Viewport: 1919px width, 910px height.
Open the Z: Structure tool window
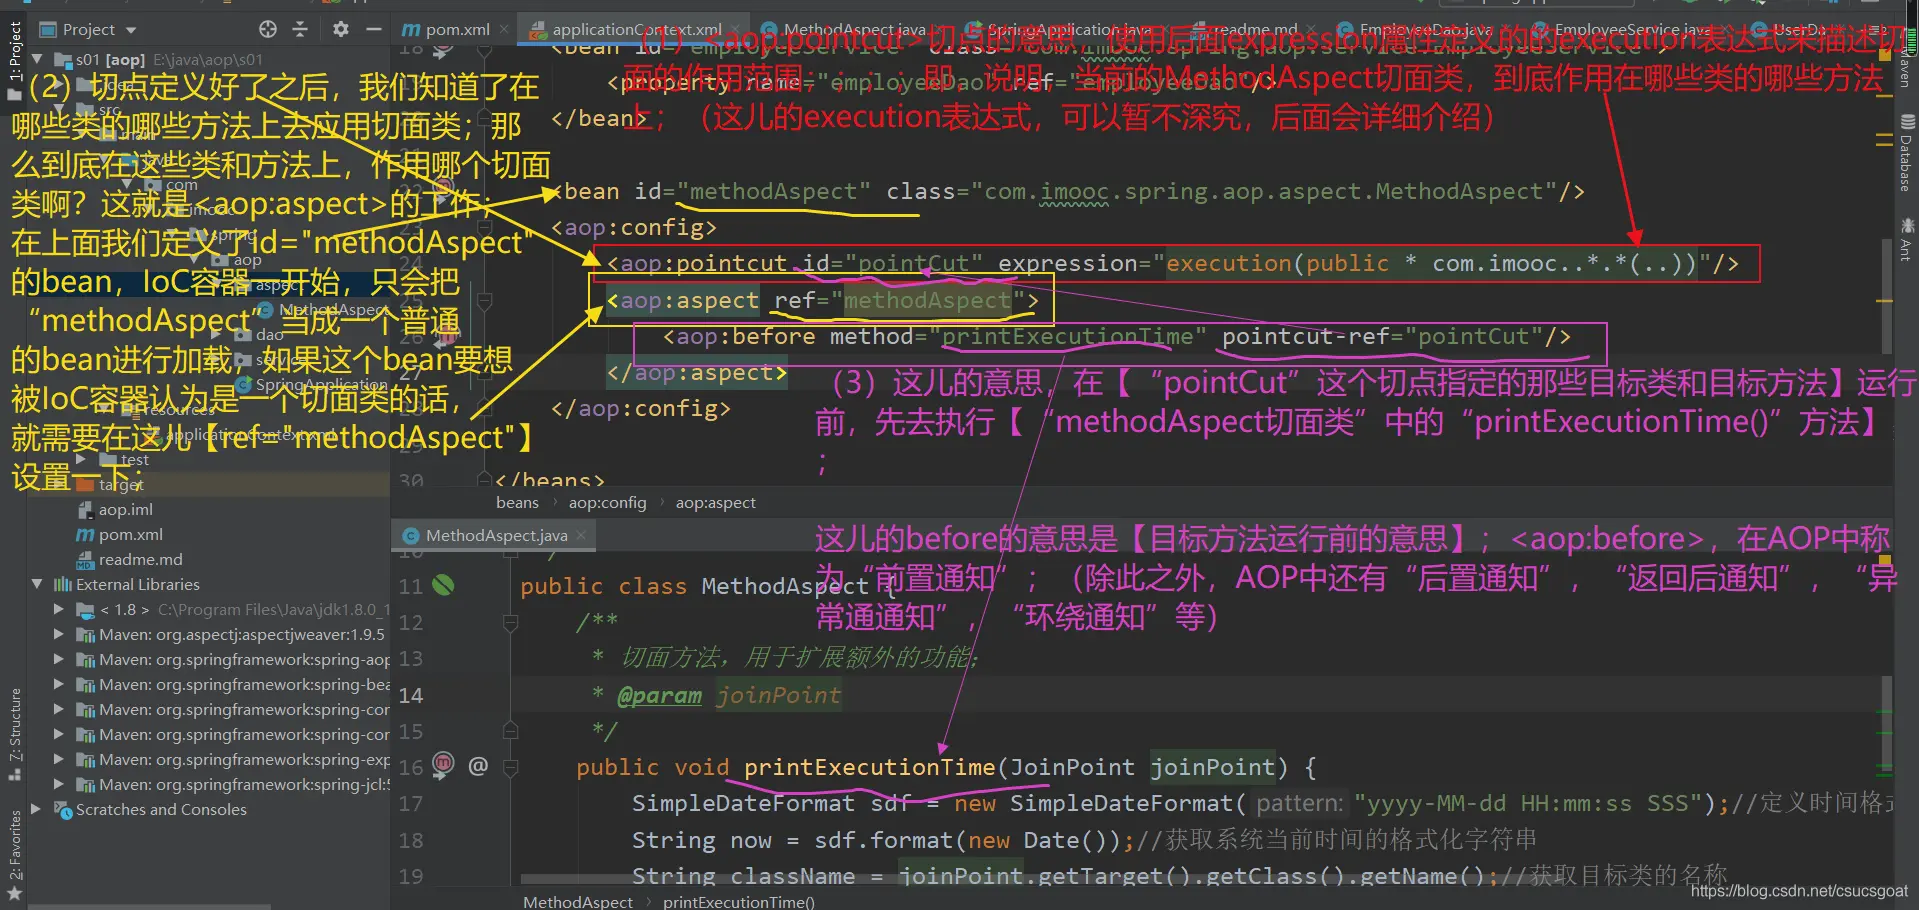pos(14,734)
